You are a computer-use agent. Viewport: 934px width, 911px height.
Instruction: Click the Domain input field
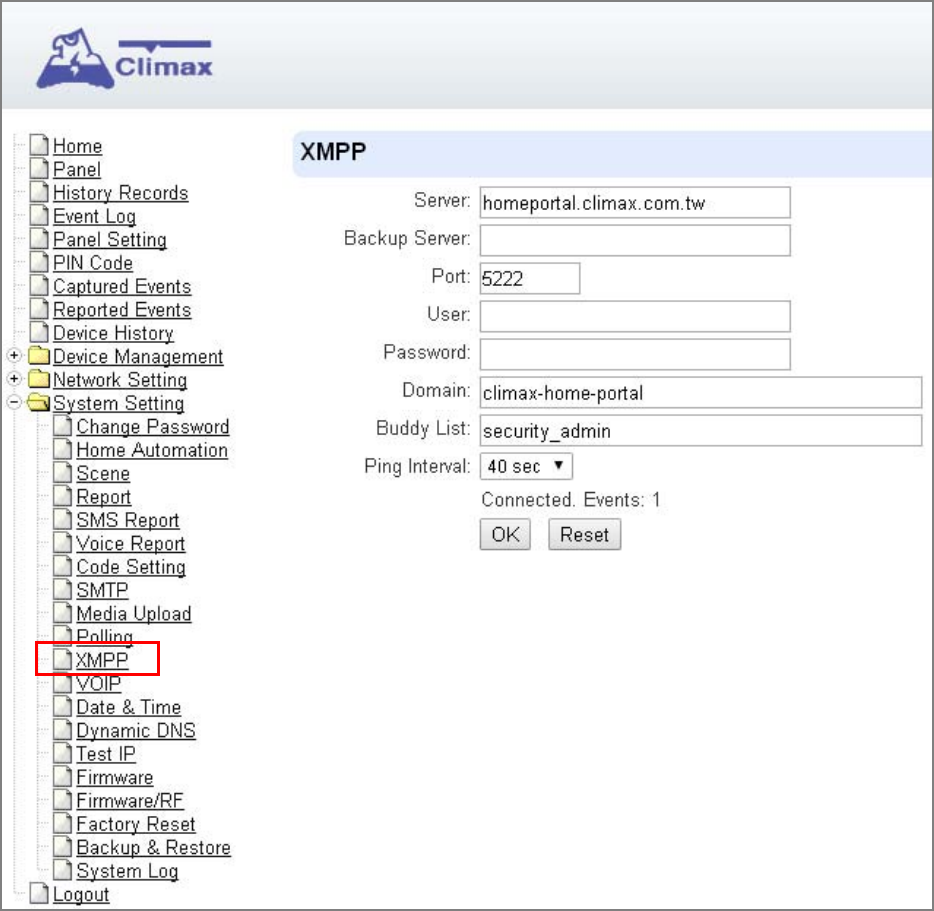tap(700, 393)
